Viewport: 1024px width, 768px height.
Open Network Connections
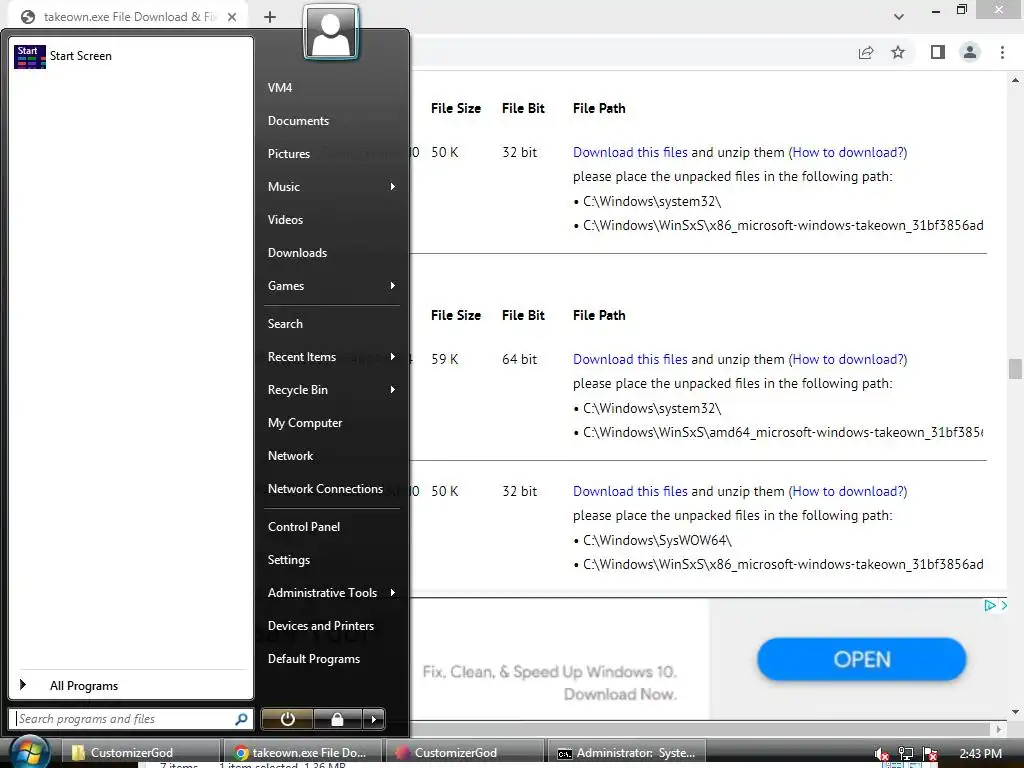[x=325, y=488]
